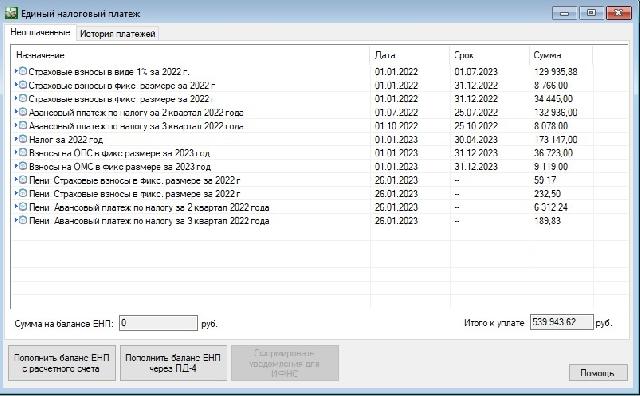Viewport: 640px width, 396px height.
Task: Click the icon beside 'Налог за 2022 год'
Action: [x=23, y=139]
